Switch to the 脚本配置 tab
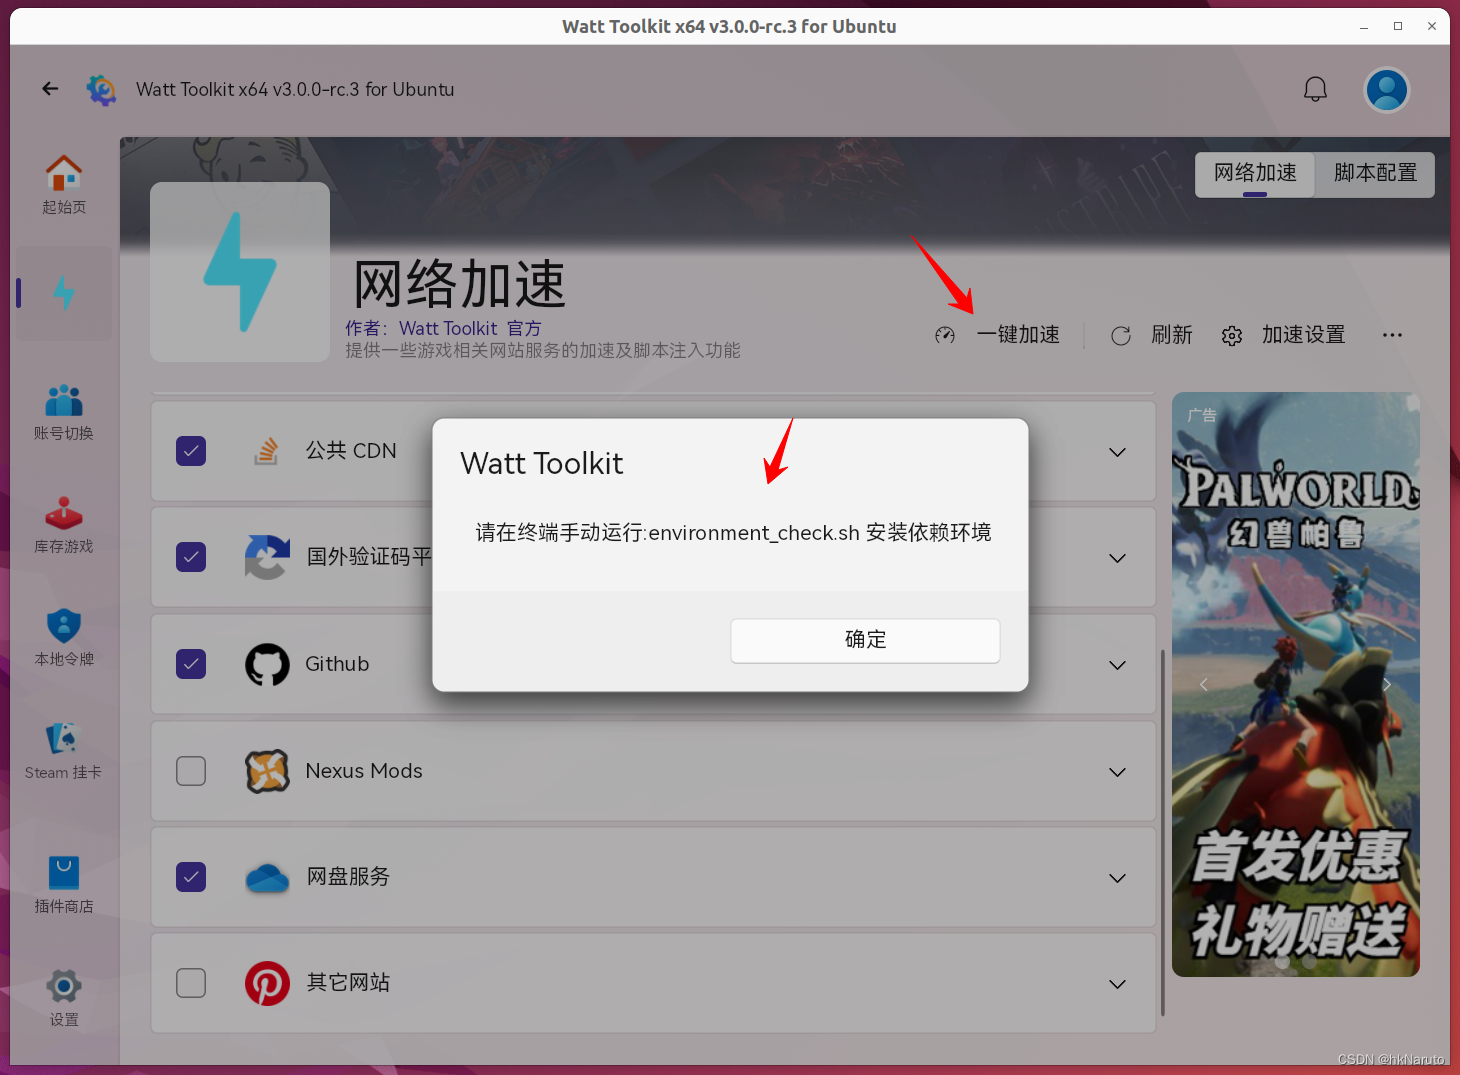The width and height of the screenshot is (1460, 1075). 1375,174
